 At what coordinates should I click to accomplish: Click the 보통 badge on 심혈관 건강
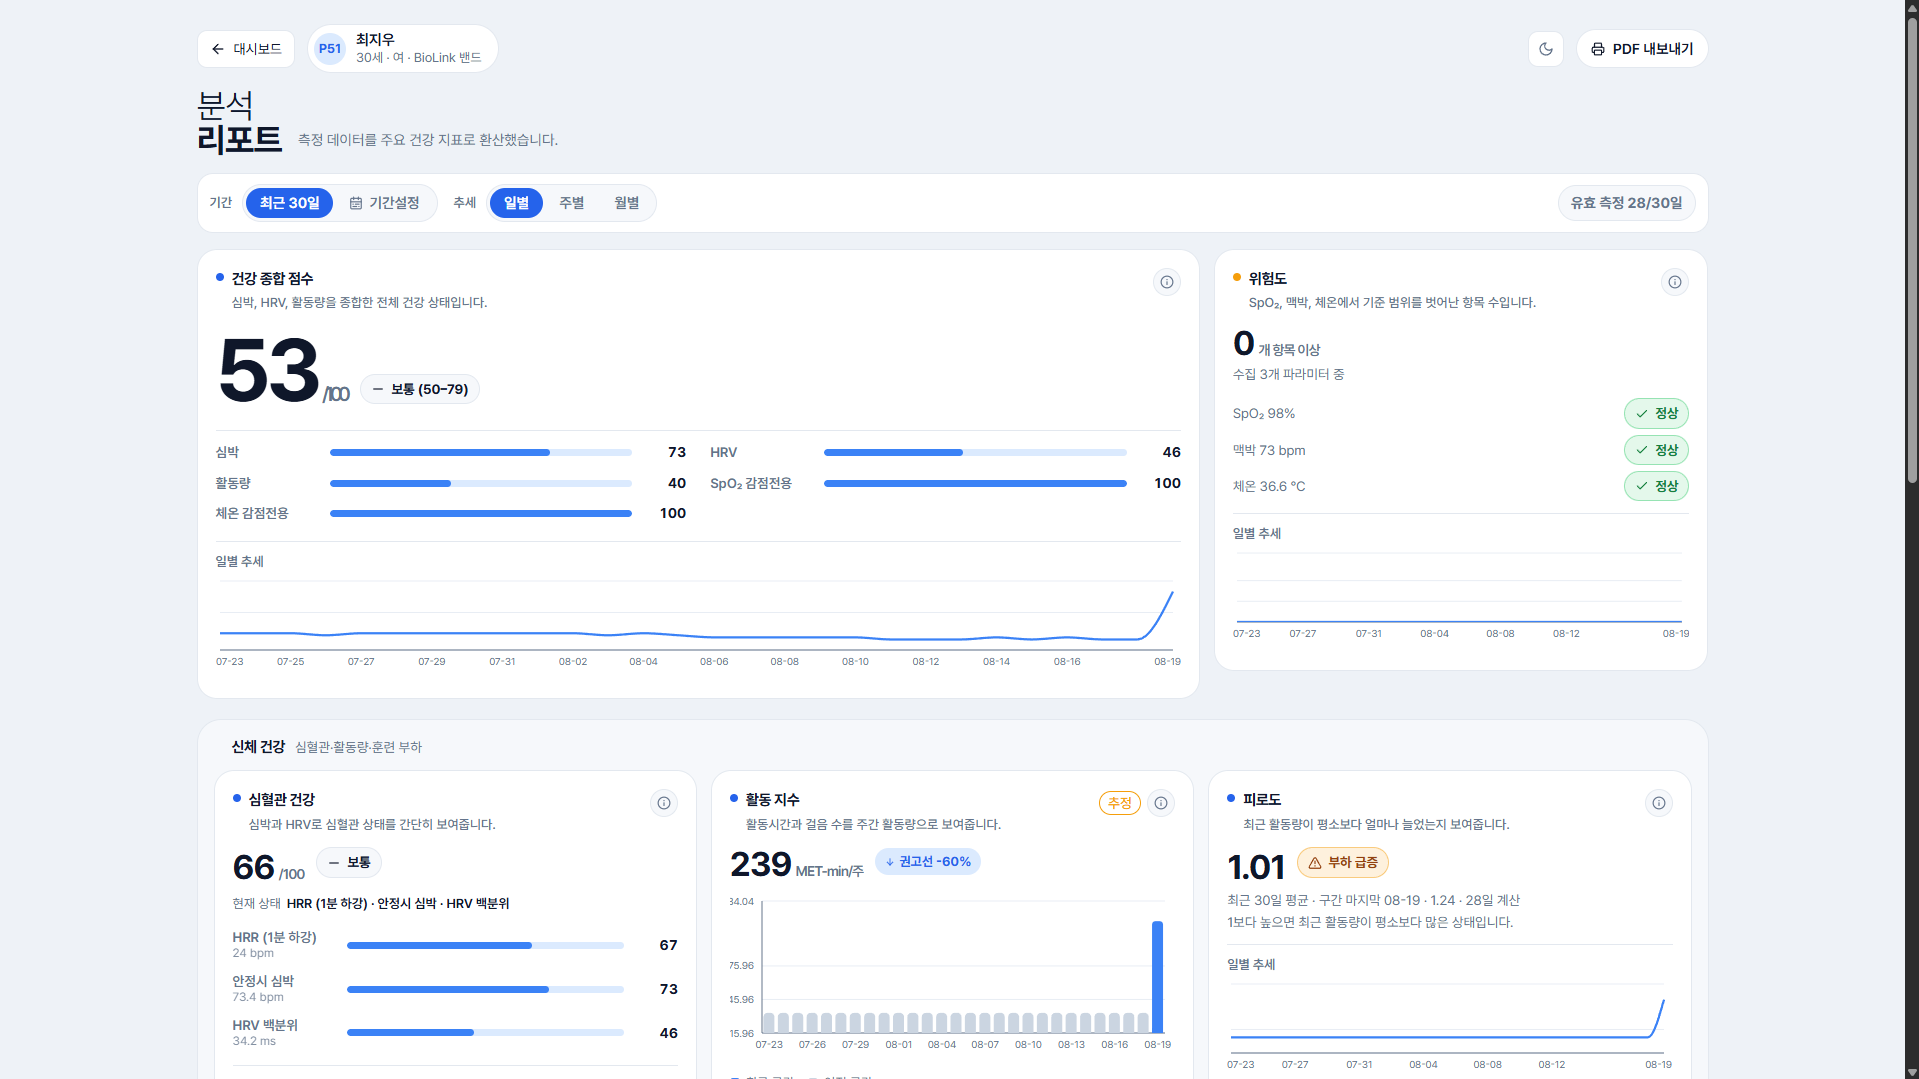tap(349, 862)
